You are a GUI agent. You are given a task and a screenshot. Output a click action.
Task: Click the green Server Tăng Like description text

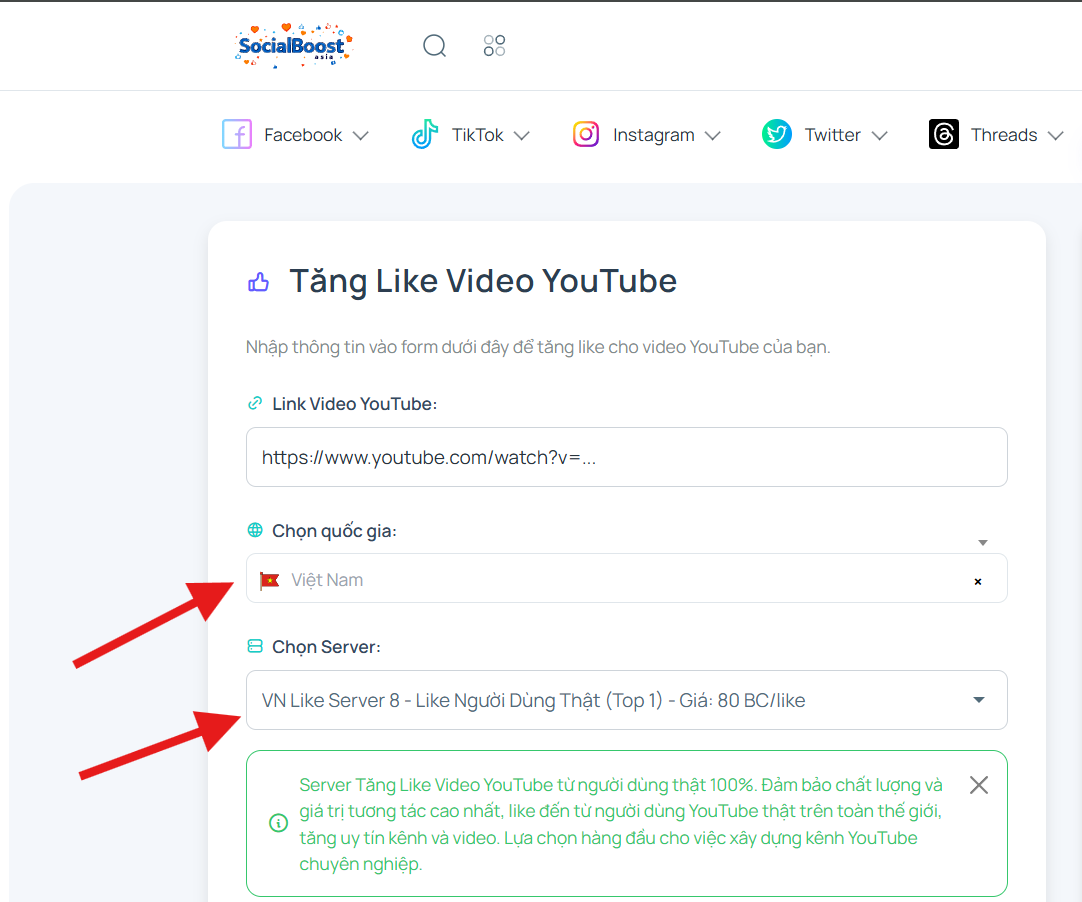click(x=621, y=824)
